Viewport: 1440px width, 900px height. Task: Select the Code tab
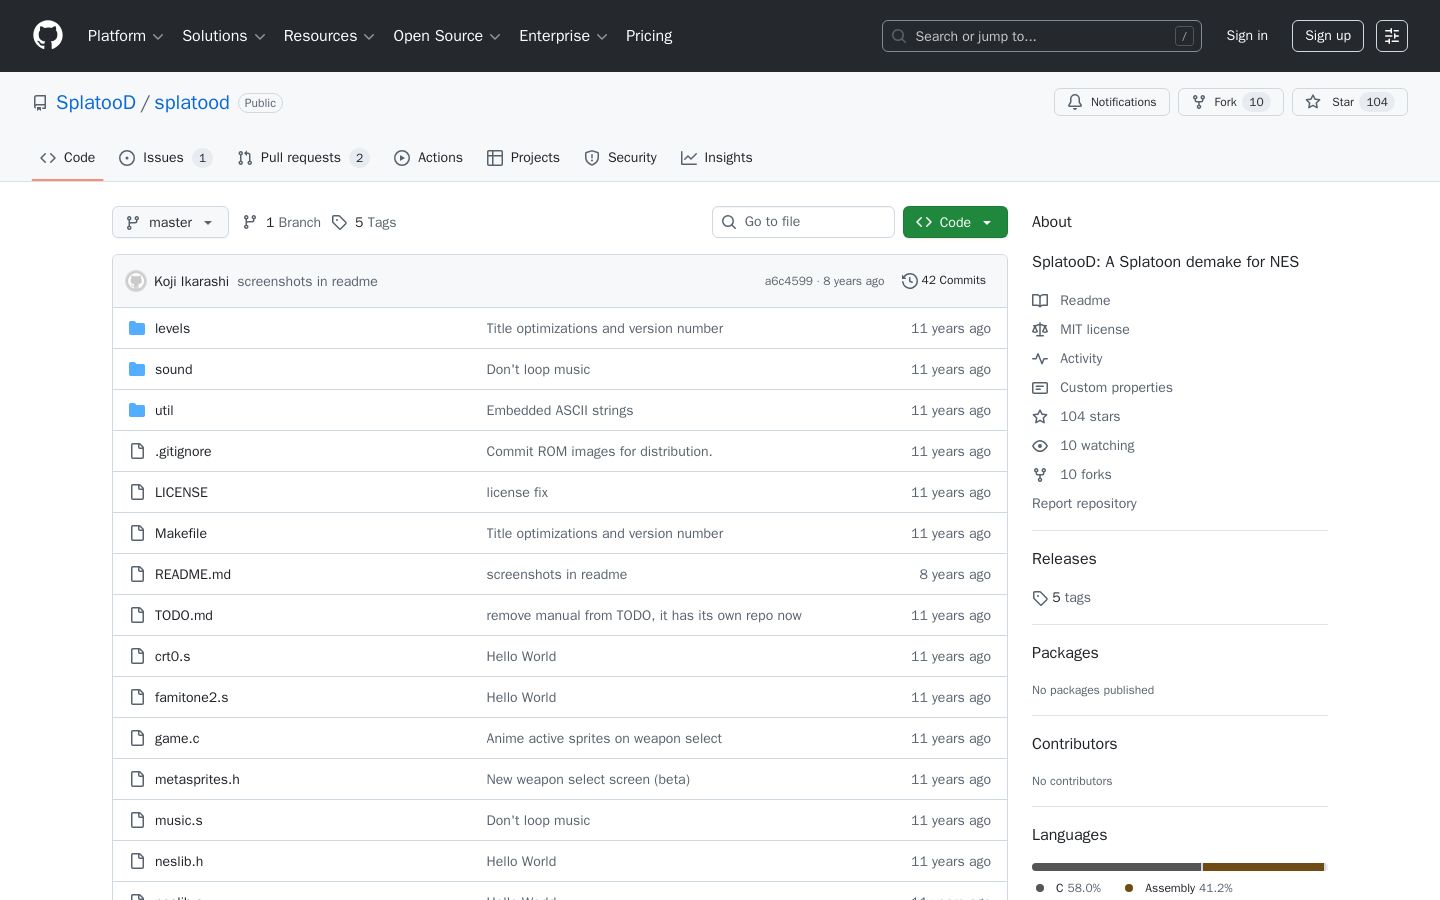(67, 158)
